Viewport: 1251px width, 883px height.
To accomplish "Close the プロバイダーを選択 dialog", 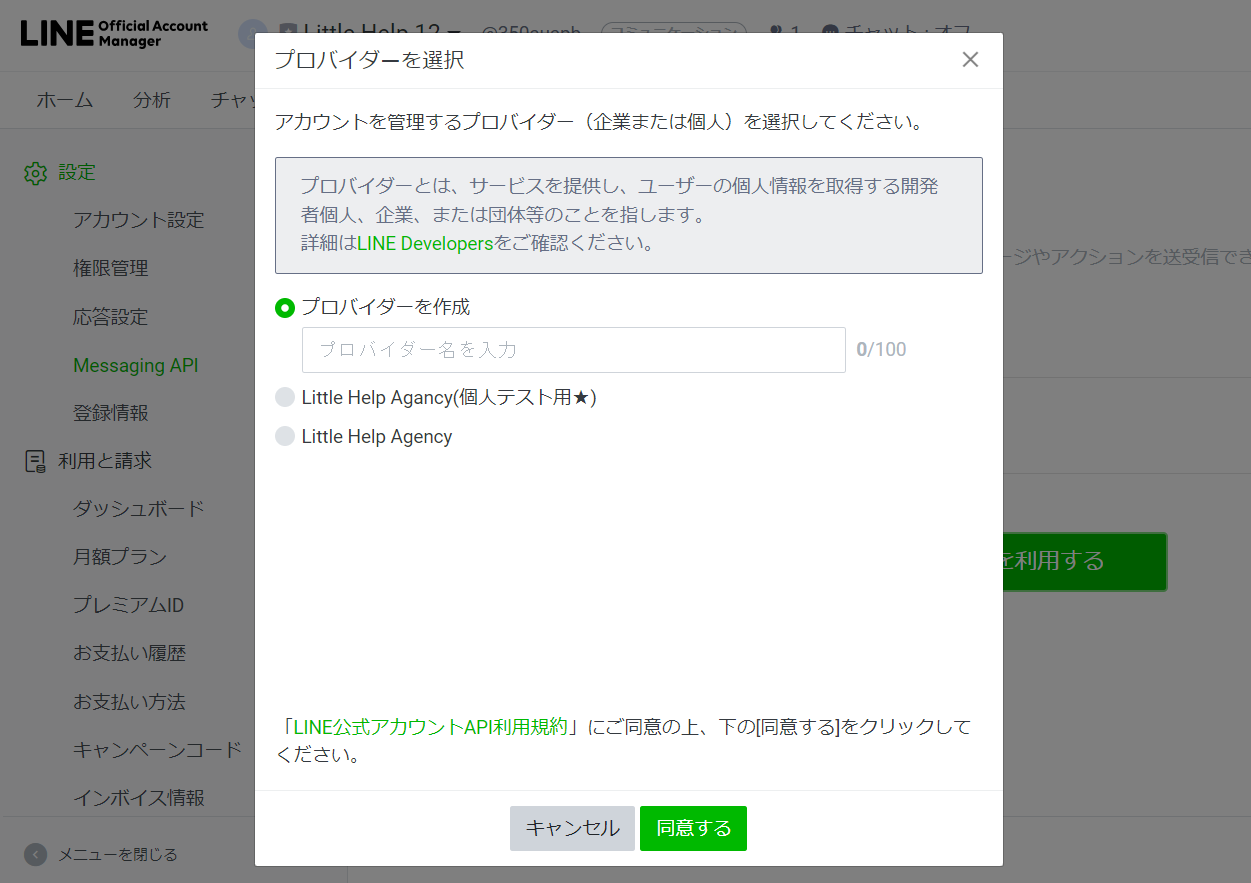I will 969,59.
